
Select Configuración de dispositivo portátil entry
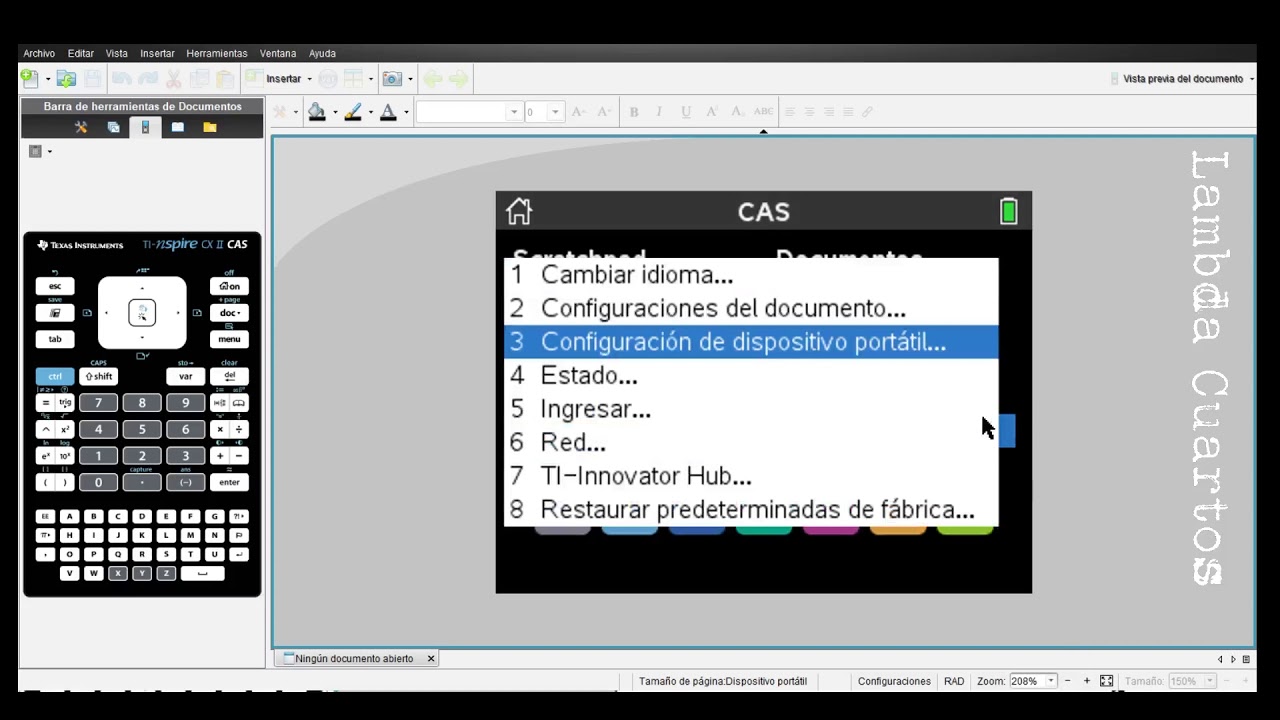point(751,342)
